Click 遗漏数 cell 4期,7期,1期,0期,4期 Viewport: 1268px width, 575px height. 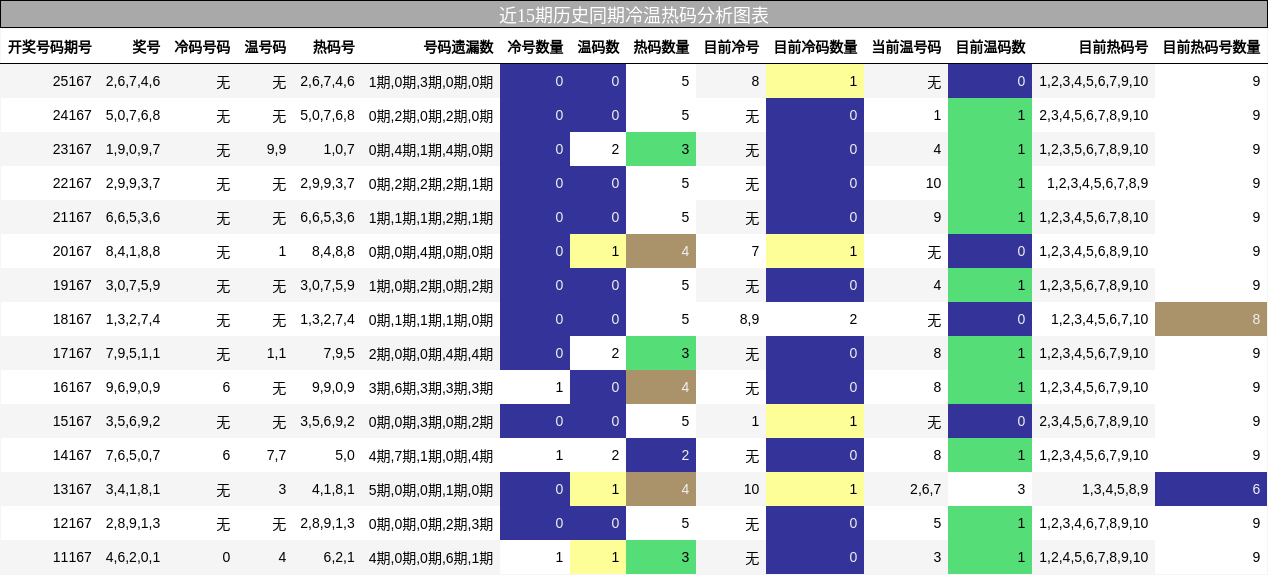431,455
